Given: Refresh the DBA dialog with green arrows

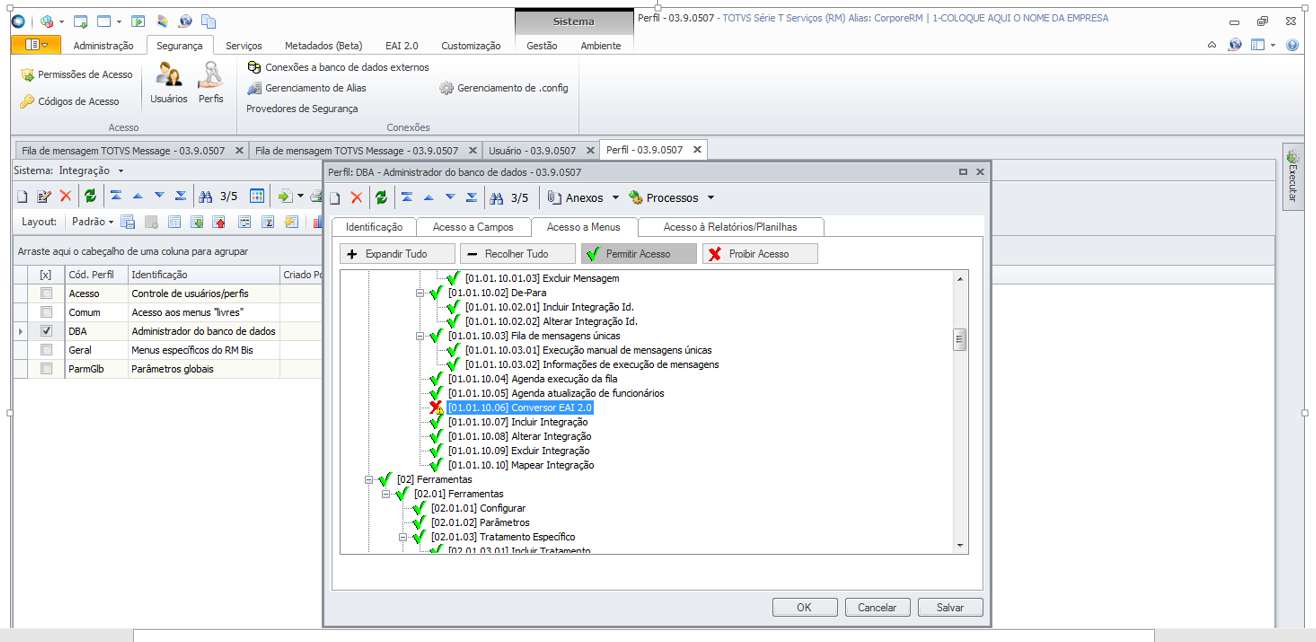Looking at the screenshot, I should point(381,198).
